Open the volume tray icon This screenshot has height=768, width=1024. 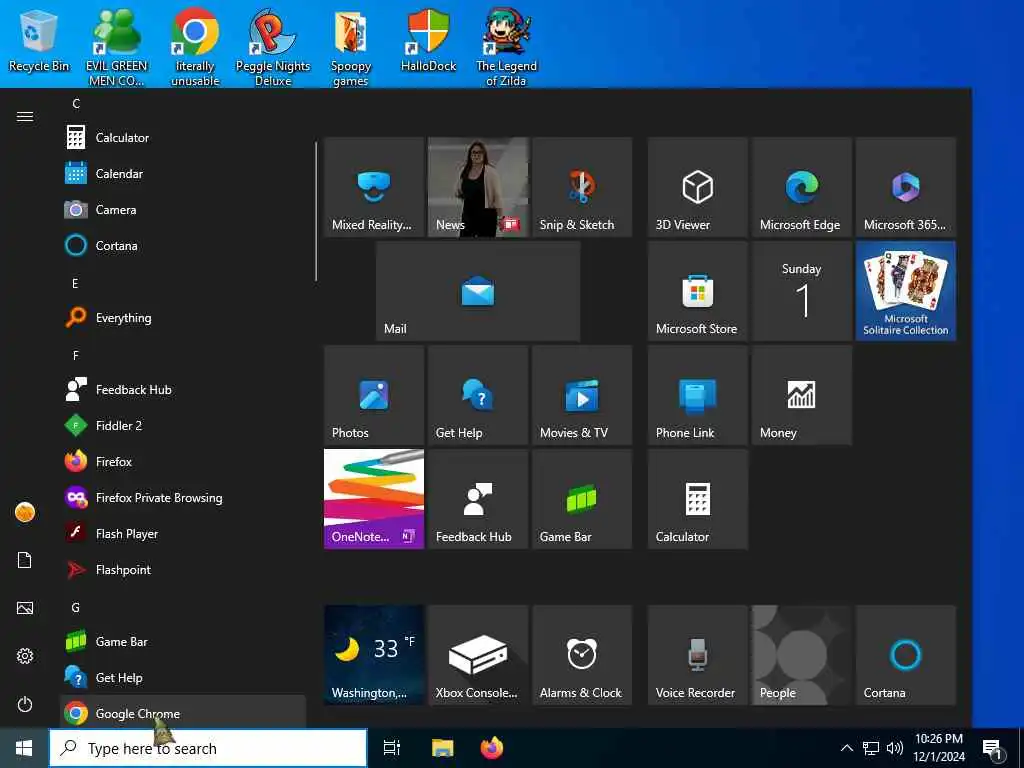point(895,748)
